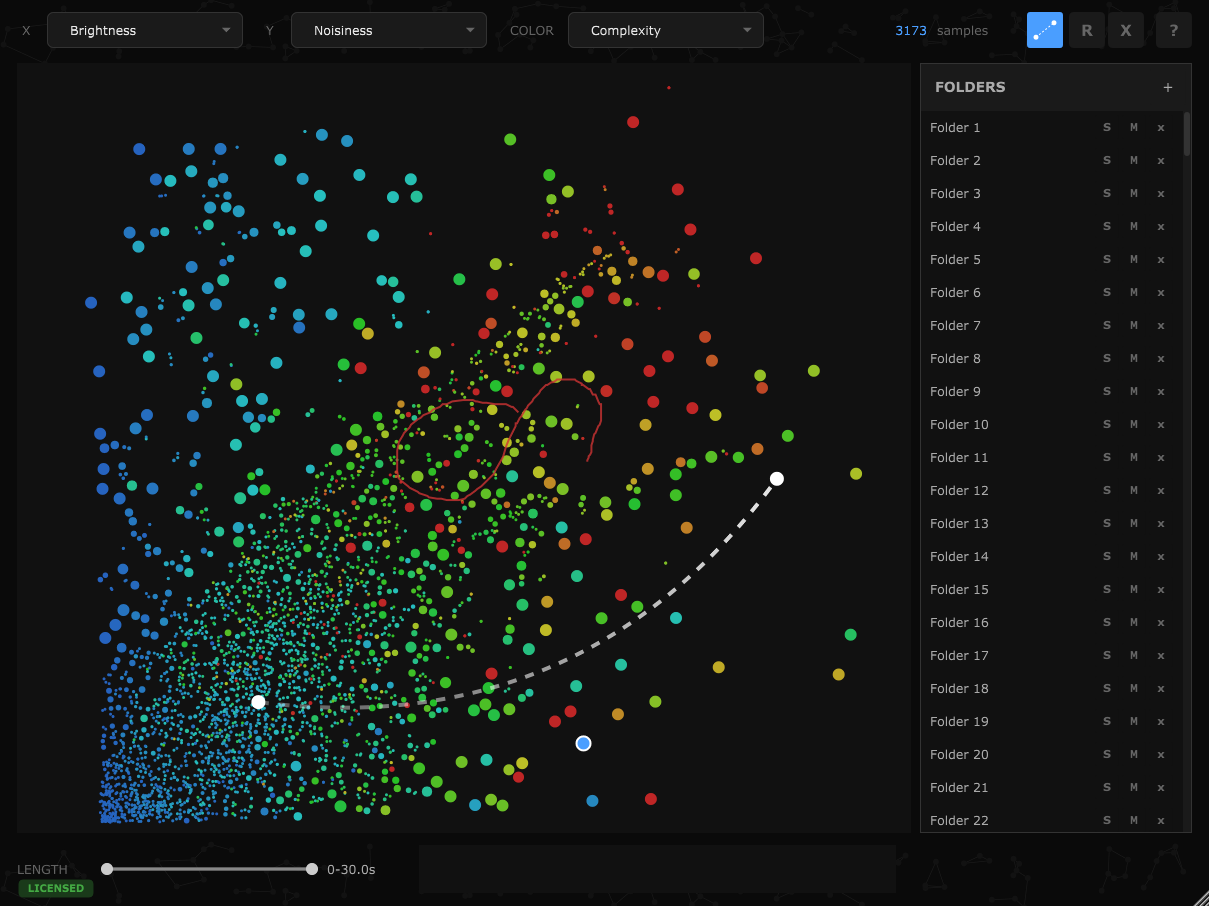Image resolution: width=1209 pixels, height=906 pixels.
Task: Add a new folder with plus icon
Action: click(1167, 87)
